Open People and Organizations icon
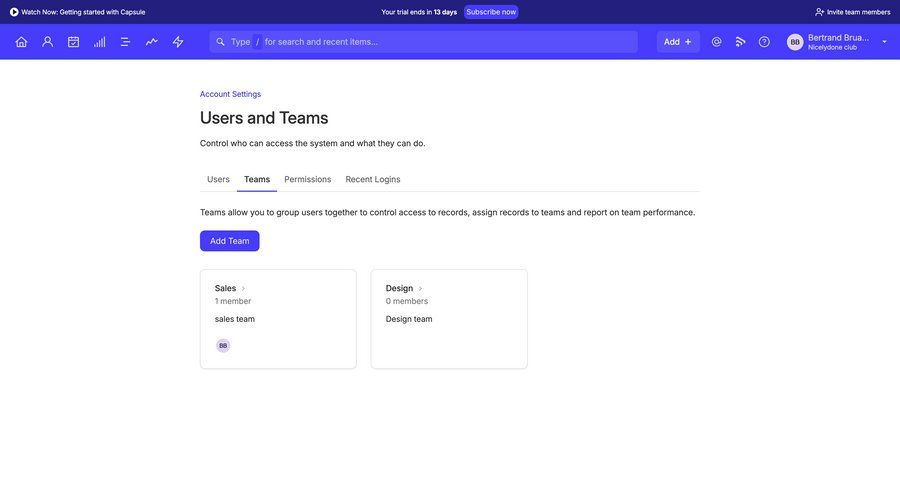 [x=47, y=42]
